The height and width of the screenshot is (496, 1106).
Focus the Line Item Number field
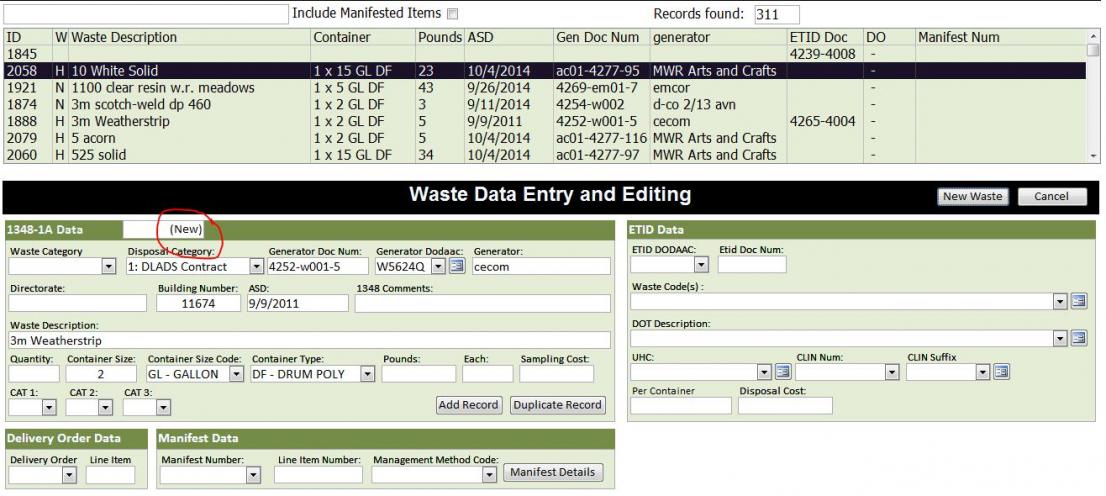pyautogui.click(x=318, y=475)
